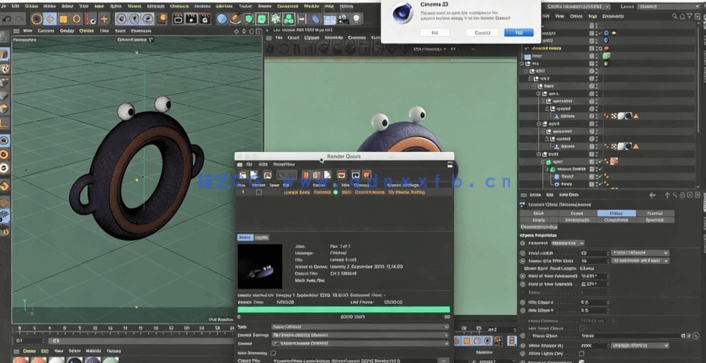Click the coordinate system icon
This screenshot has width=706, height=363.
click(162, 19)
